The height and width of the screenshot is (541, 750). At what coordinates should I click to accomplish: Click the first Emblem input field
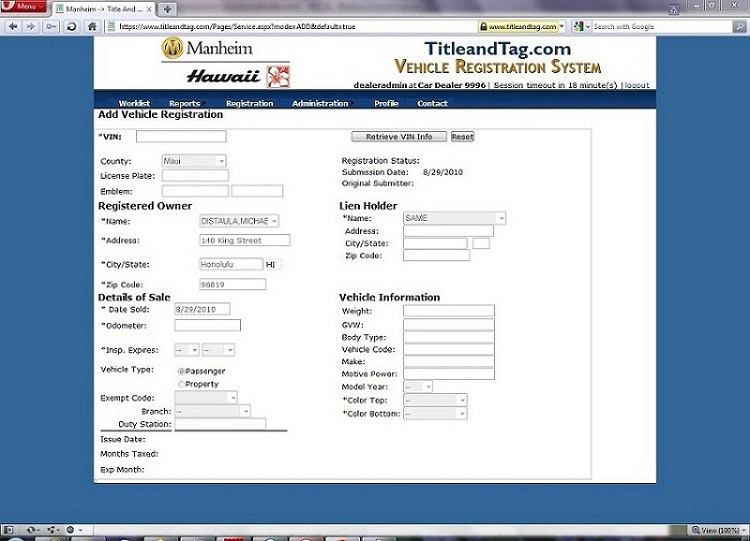tap(195, 191)
